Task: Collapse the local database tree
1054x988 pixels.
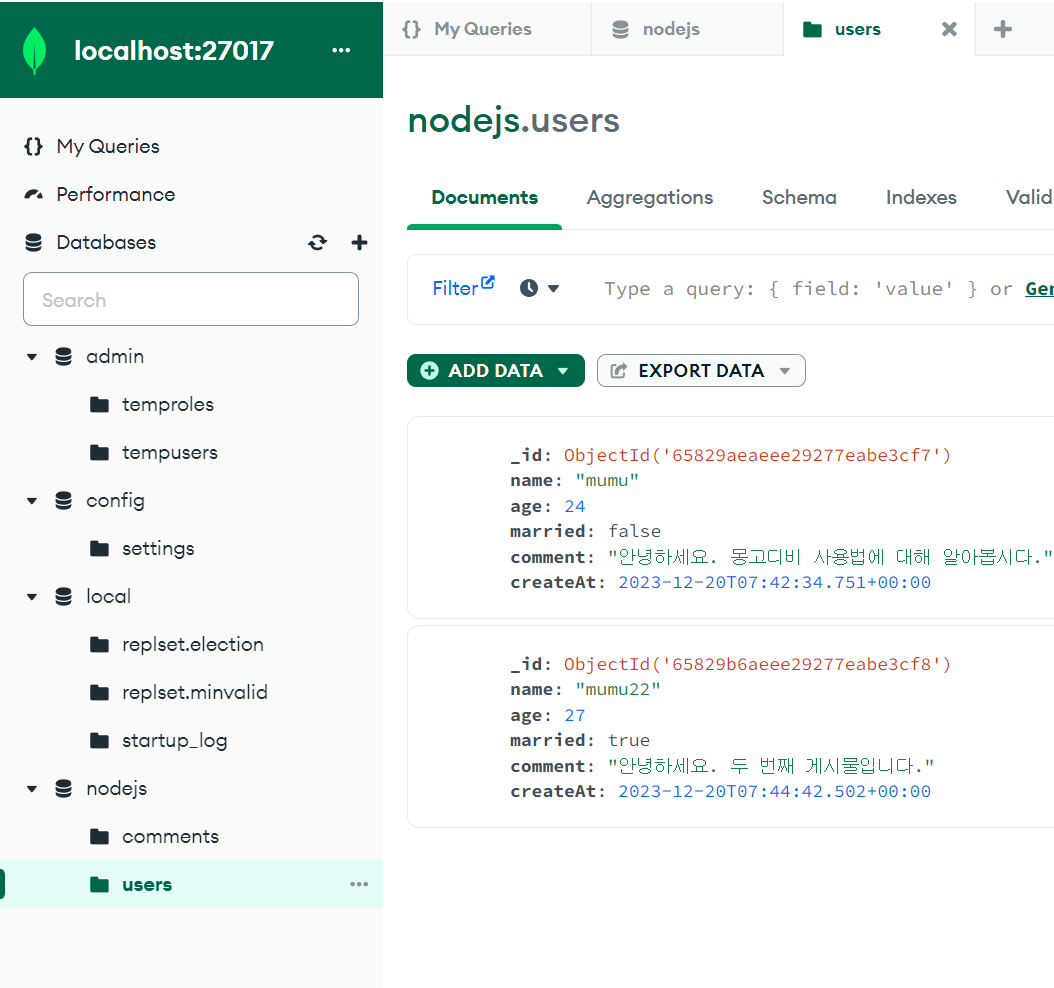Action: coord(32,597)
